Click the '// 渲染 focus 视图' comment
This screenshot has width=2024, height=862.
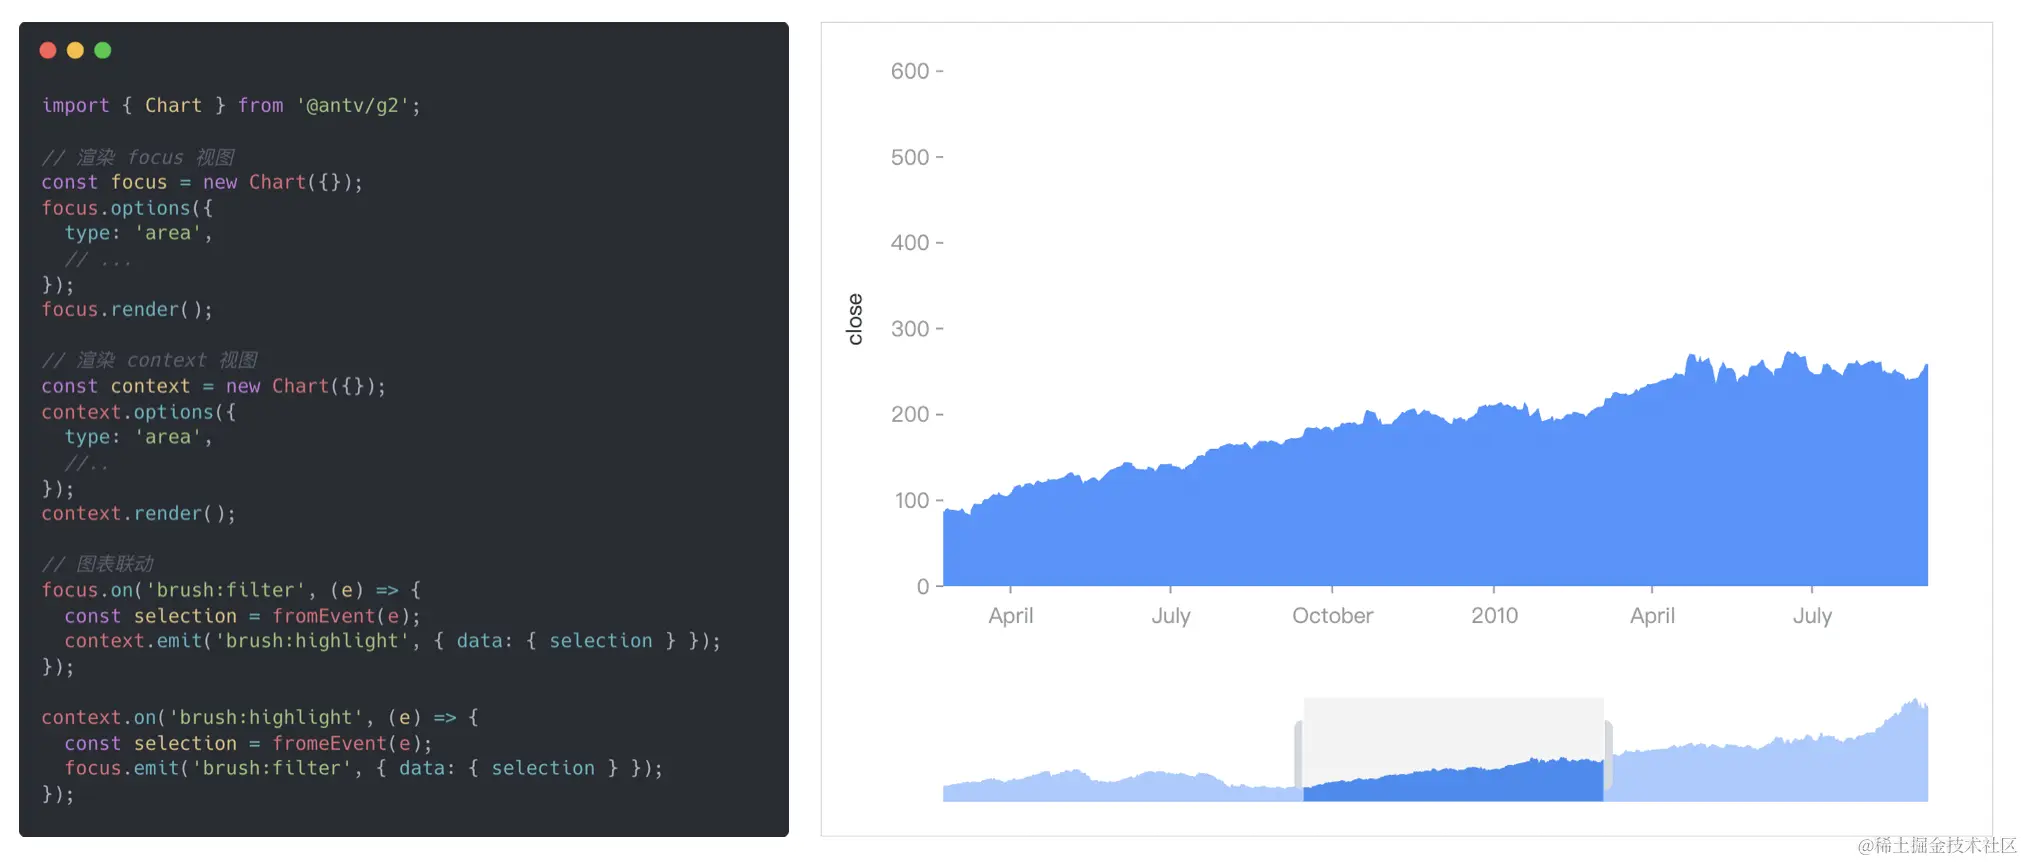(138, 157)
